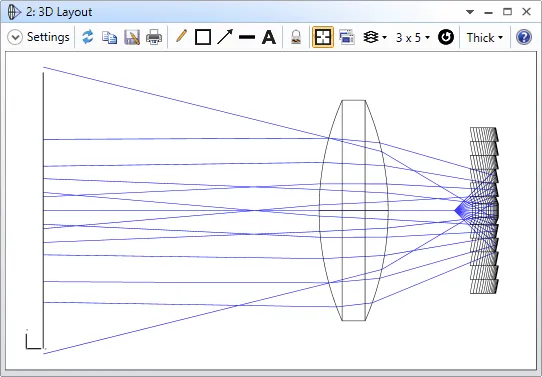Screen dimensions: 542x377
Task: Open the Thick line width dropdown
Action: click(x=485, y=37)
